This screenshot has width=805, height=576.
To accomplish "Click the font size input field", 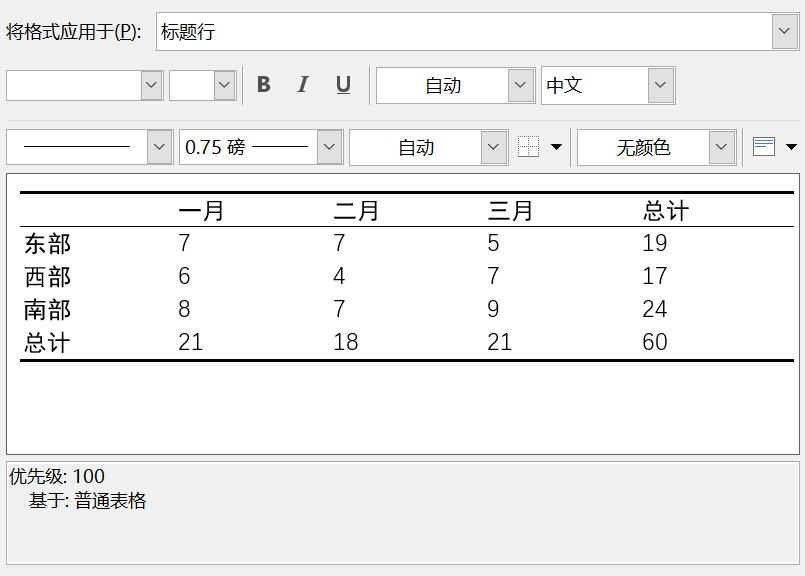I will 192,85.
